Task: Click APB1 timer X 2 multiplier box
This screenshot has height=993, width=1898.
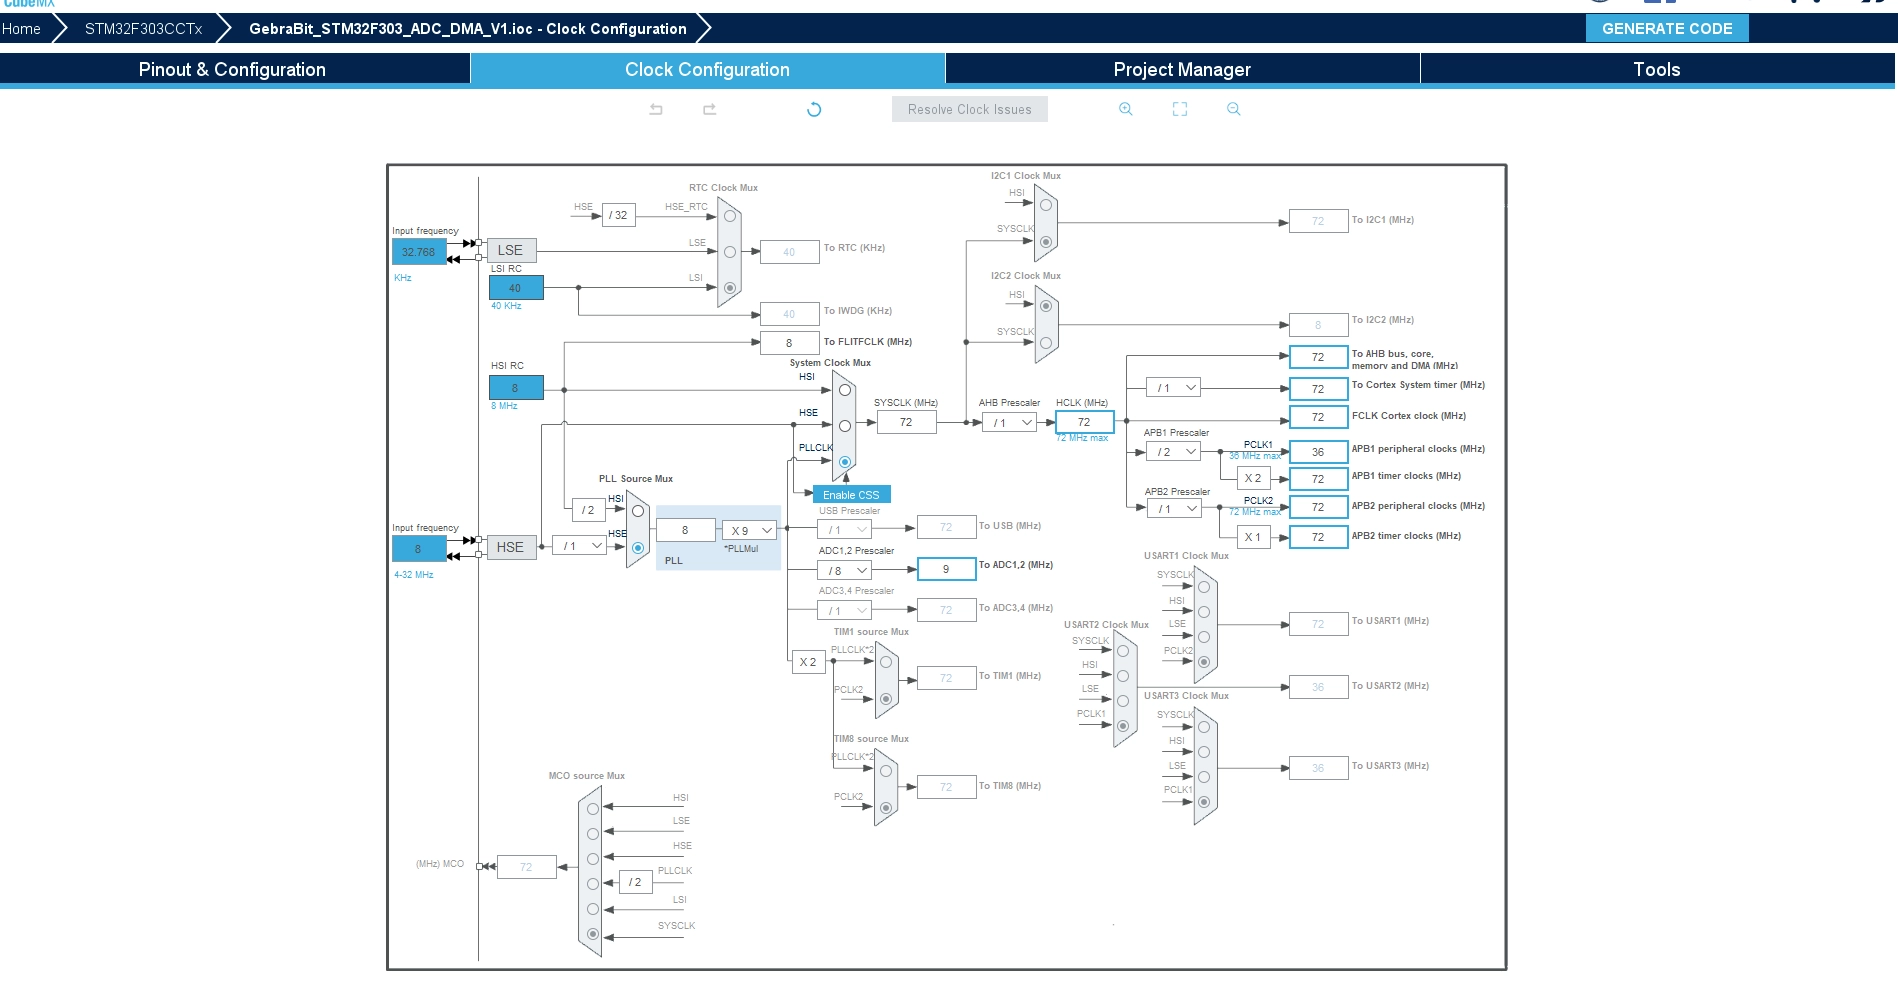Action: tap(1254, 479)
